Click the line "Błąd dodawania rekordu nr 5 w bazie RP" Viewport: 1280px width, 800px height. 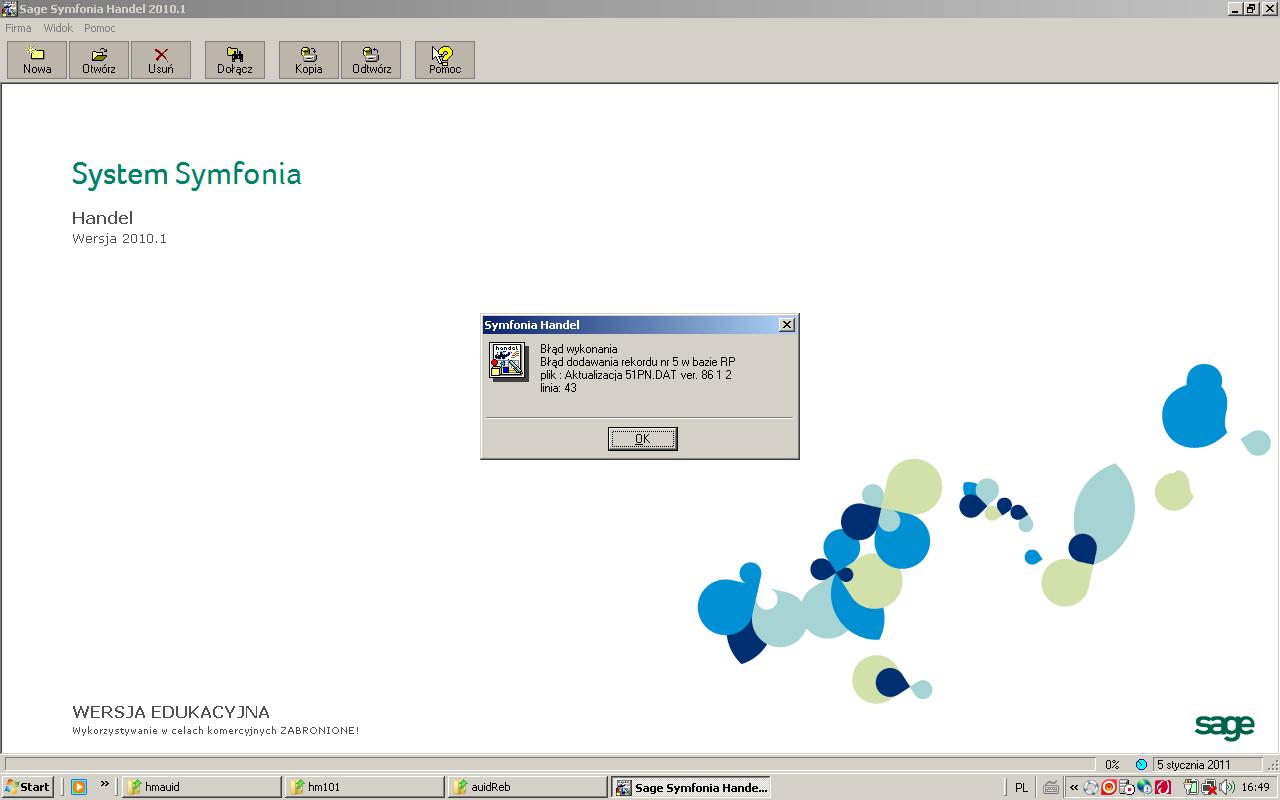pos(637,362)
